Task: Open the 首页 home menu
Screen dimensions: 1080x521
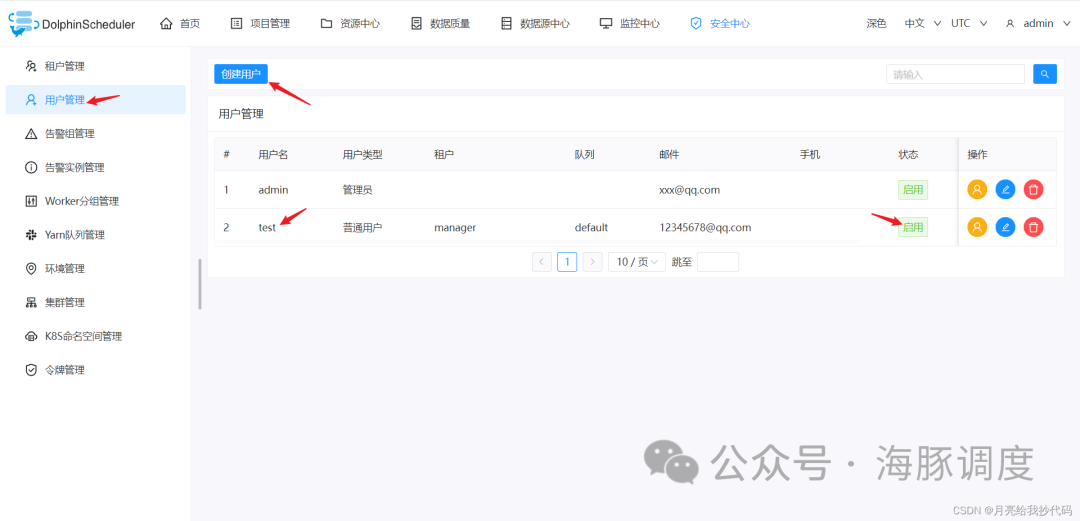Action: [180, 23]
